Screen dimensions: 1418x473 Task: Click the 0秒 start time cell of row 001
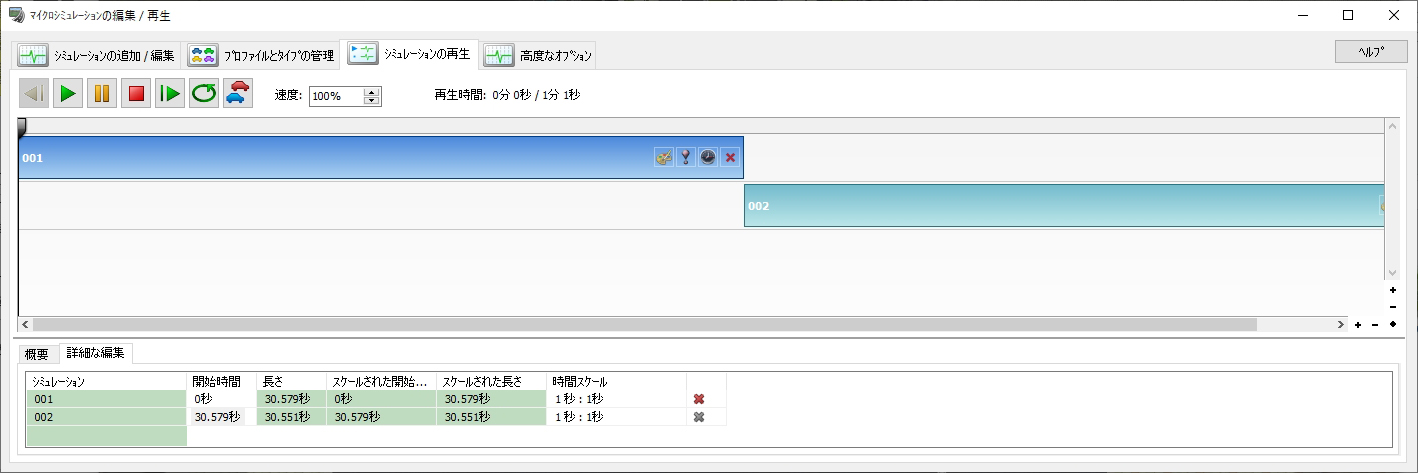[223, 399]
